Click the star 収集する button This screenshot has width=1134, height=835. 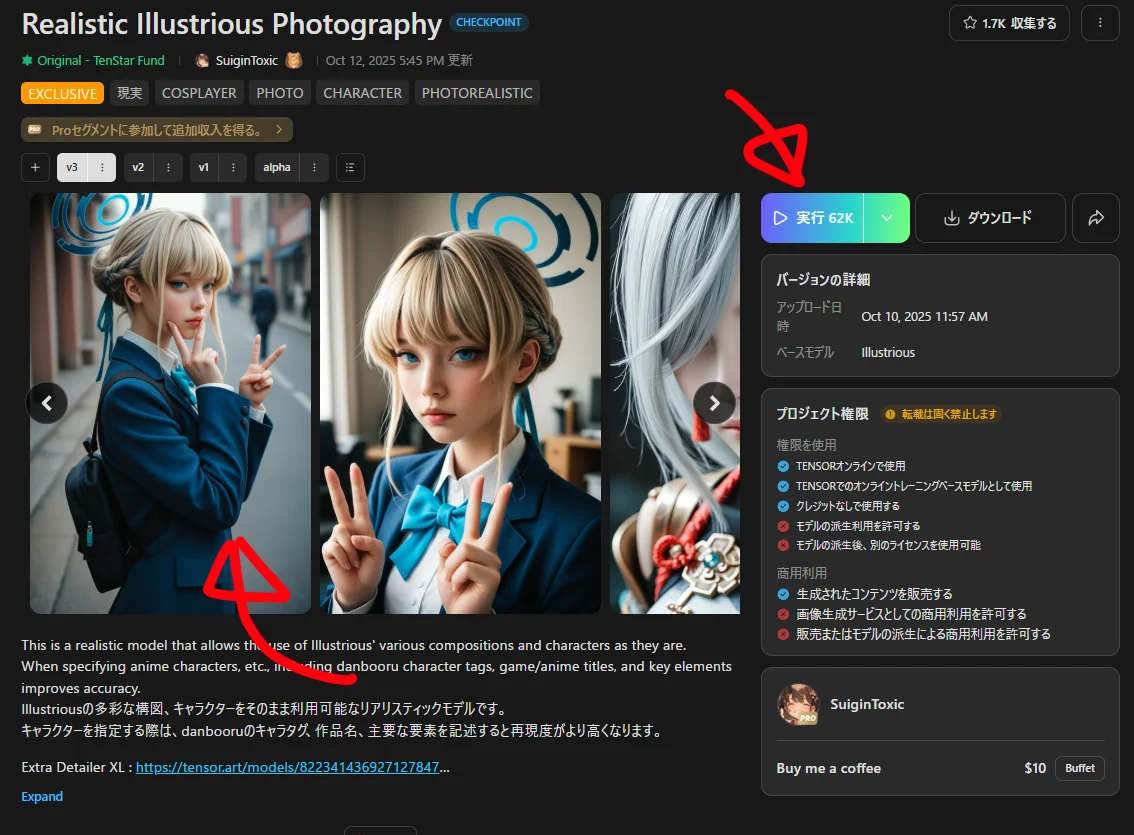pos(1008,23)
